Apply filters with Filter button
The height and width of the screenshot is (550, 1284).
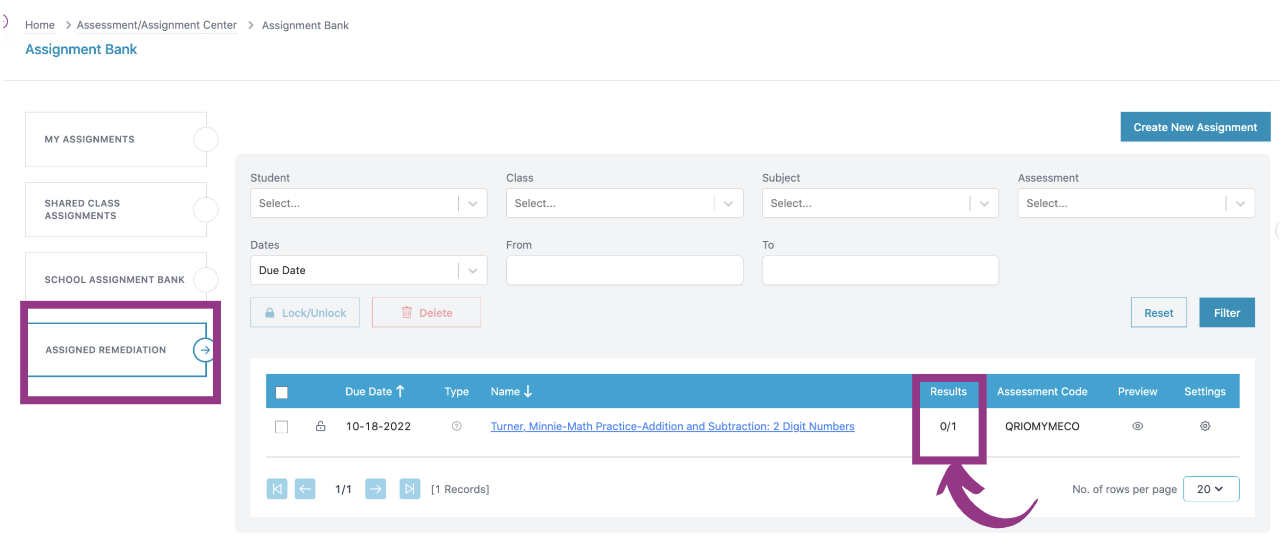click(x=1227, y=312)
